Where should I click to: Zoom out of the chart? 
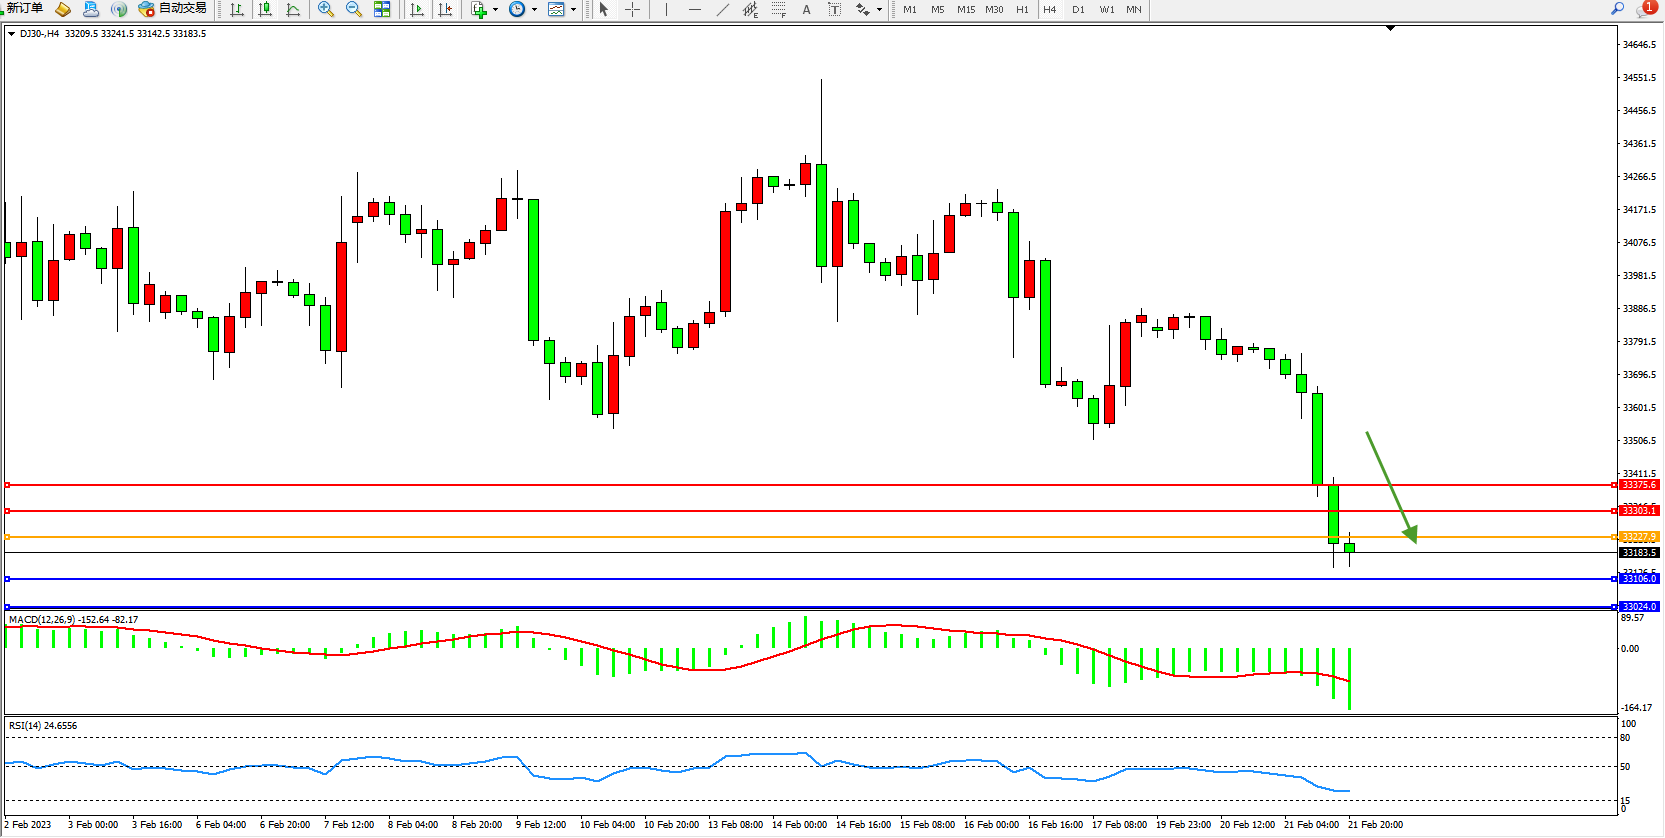(354, 9)
